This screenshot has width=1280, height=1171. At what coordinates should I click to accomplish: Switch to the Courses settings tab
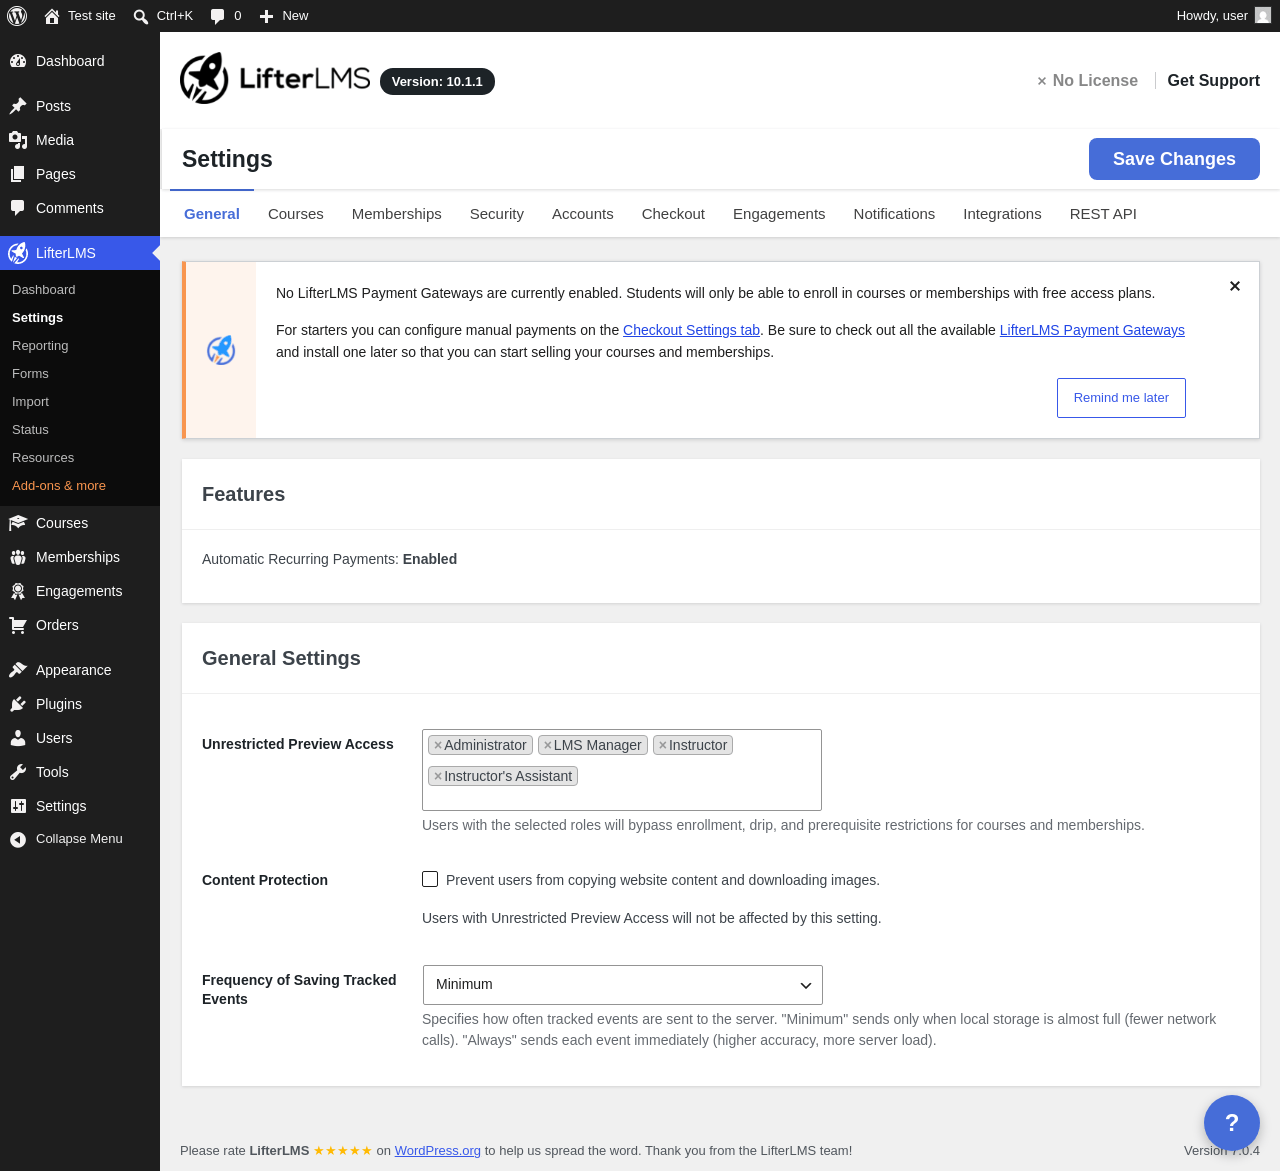click(x=296, y=214)
